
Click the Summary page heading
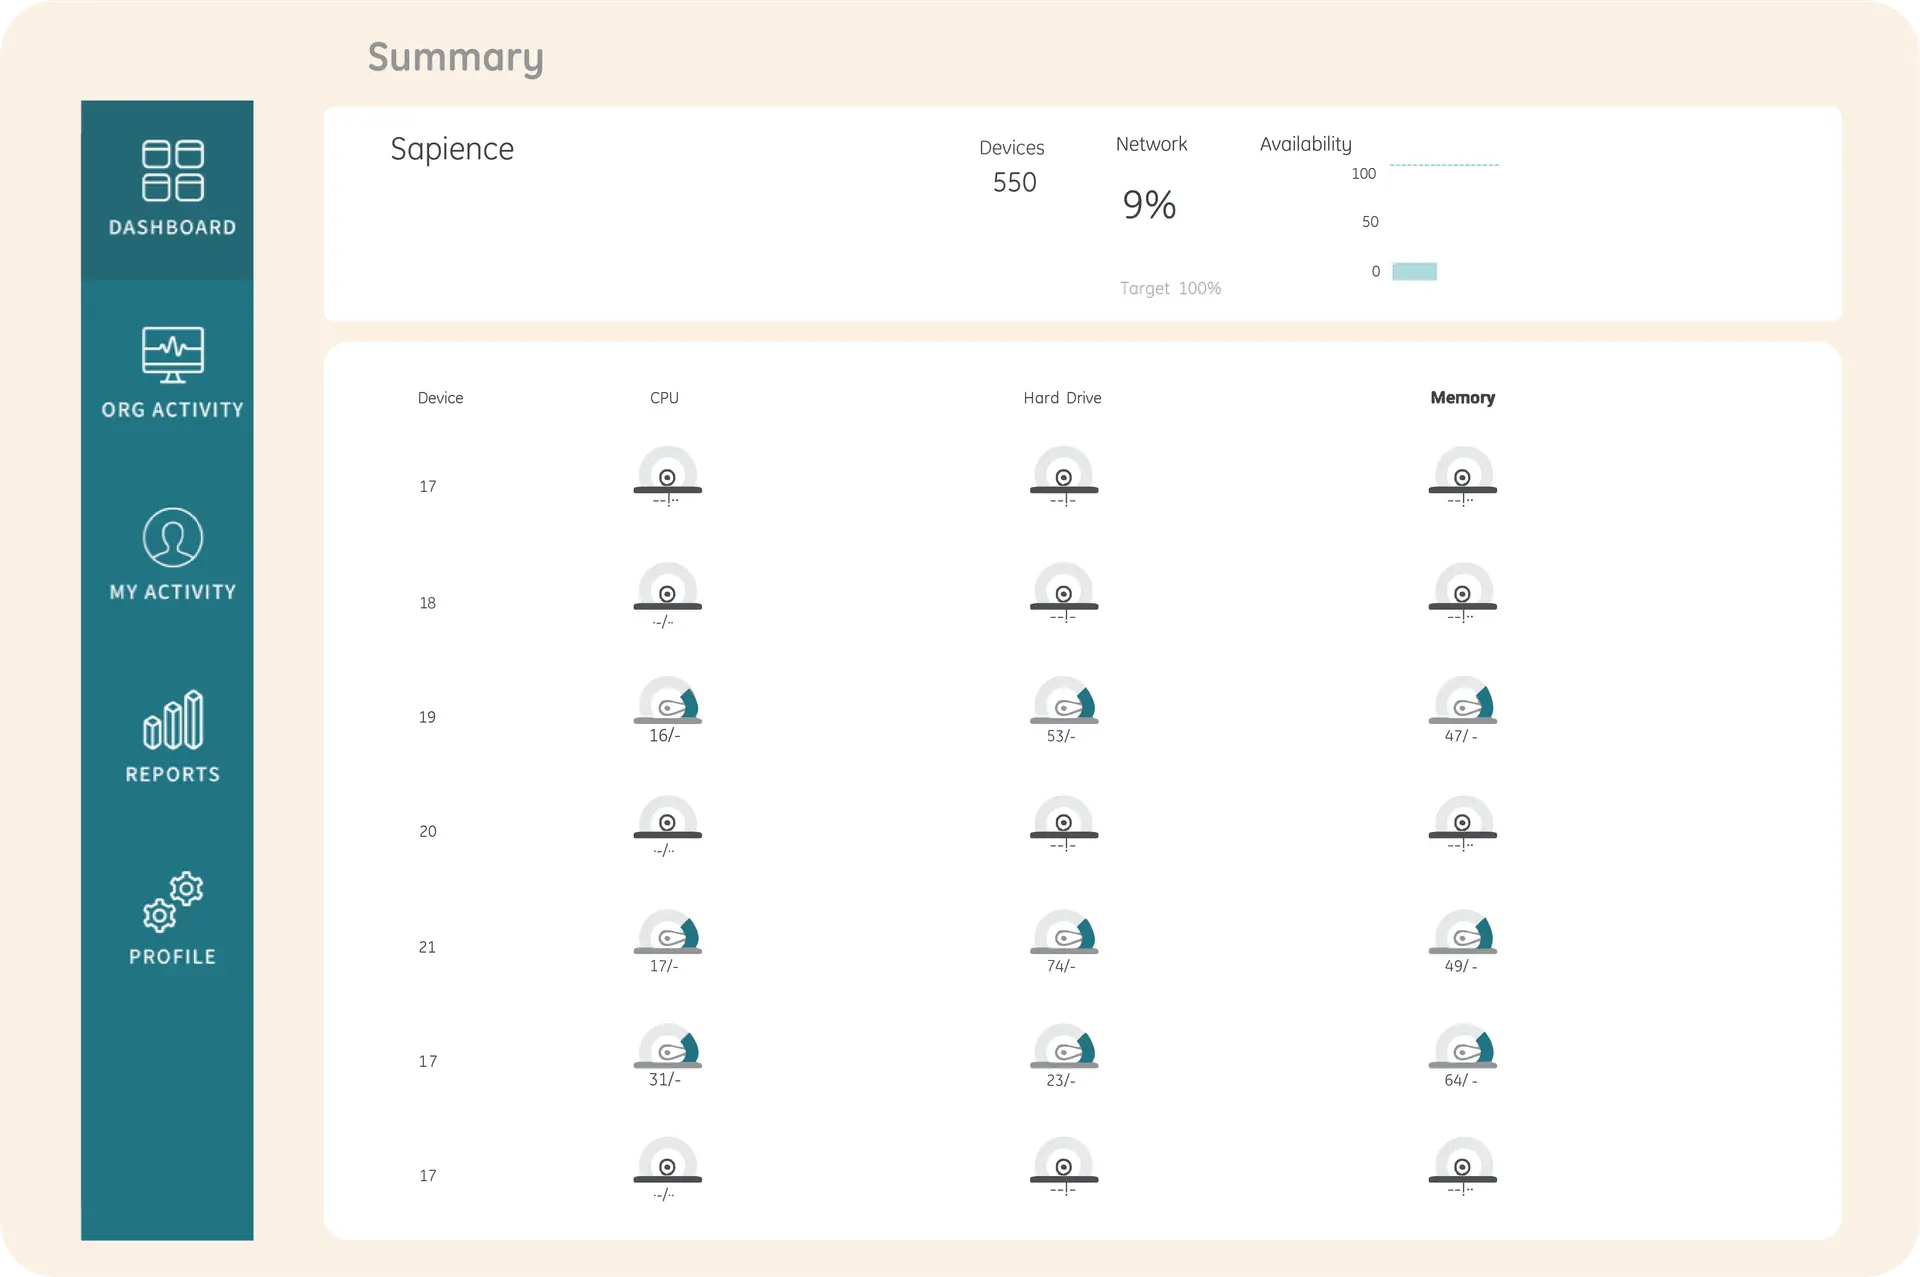coord(455,57)
